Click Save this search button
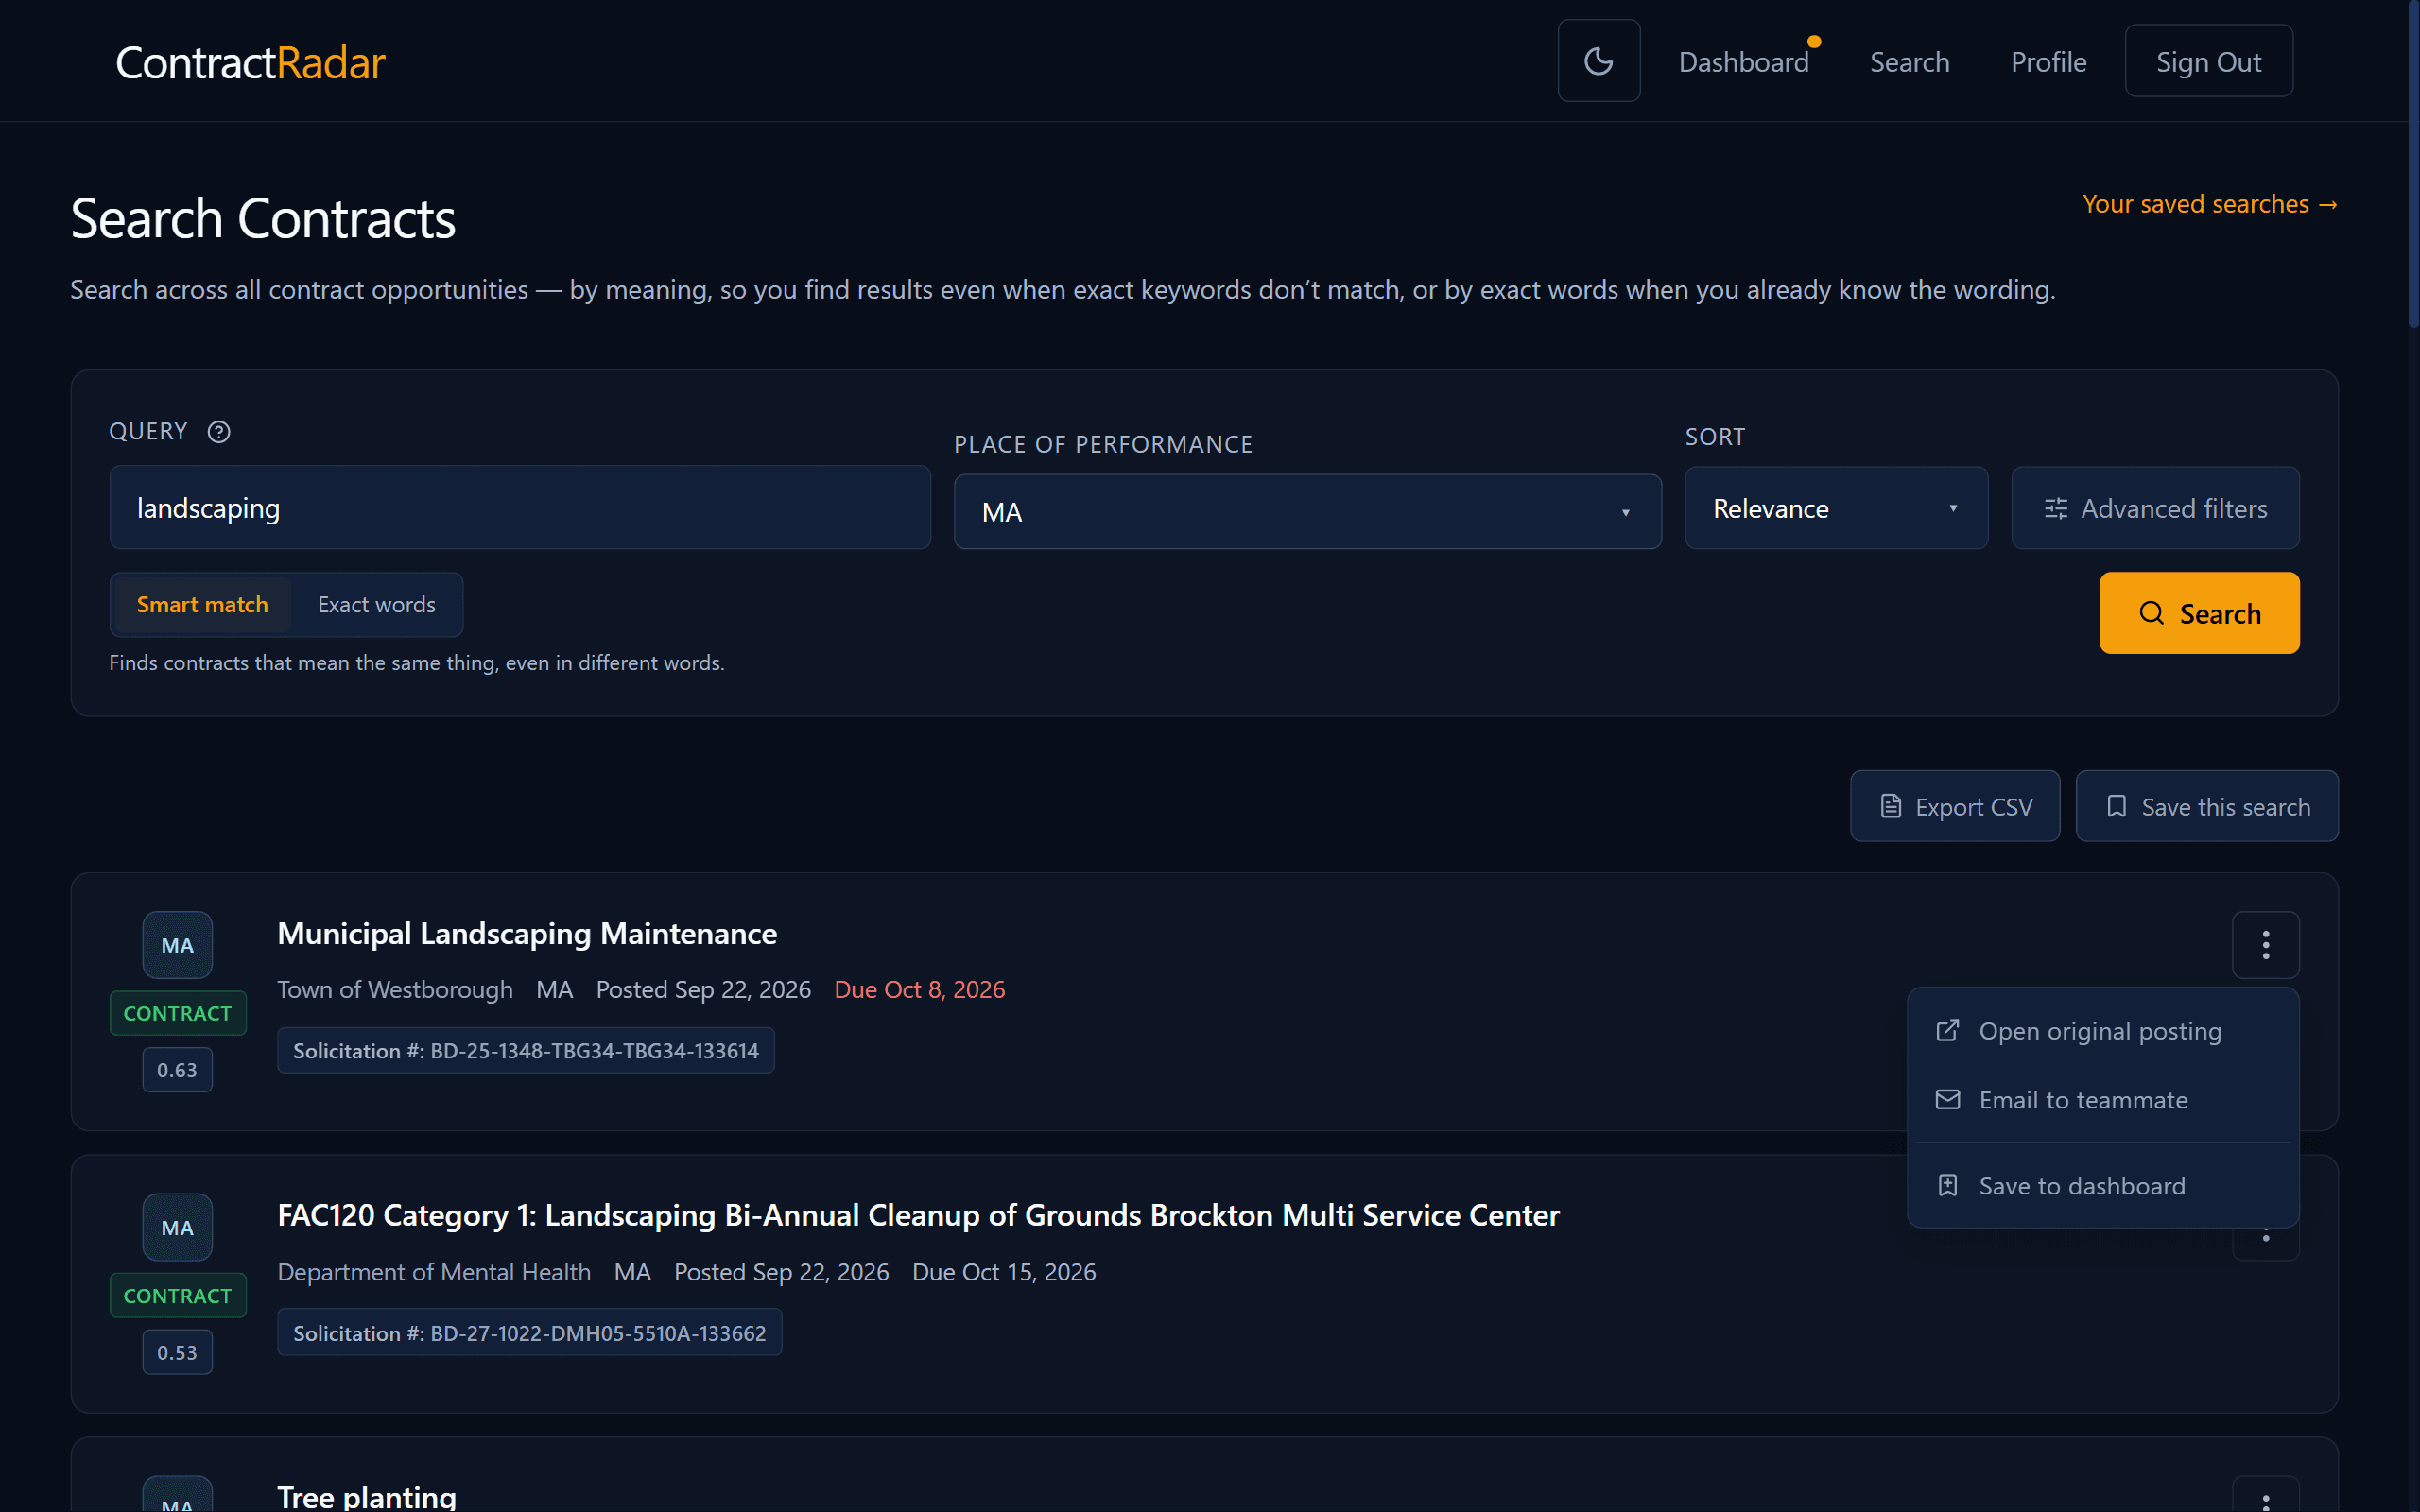The height and width of the screenshot is (1512, 2420). point(2206,806)
